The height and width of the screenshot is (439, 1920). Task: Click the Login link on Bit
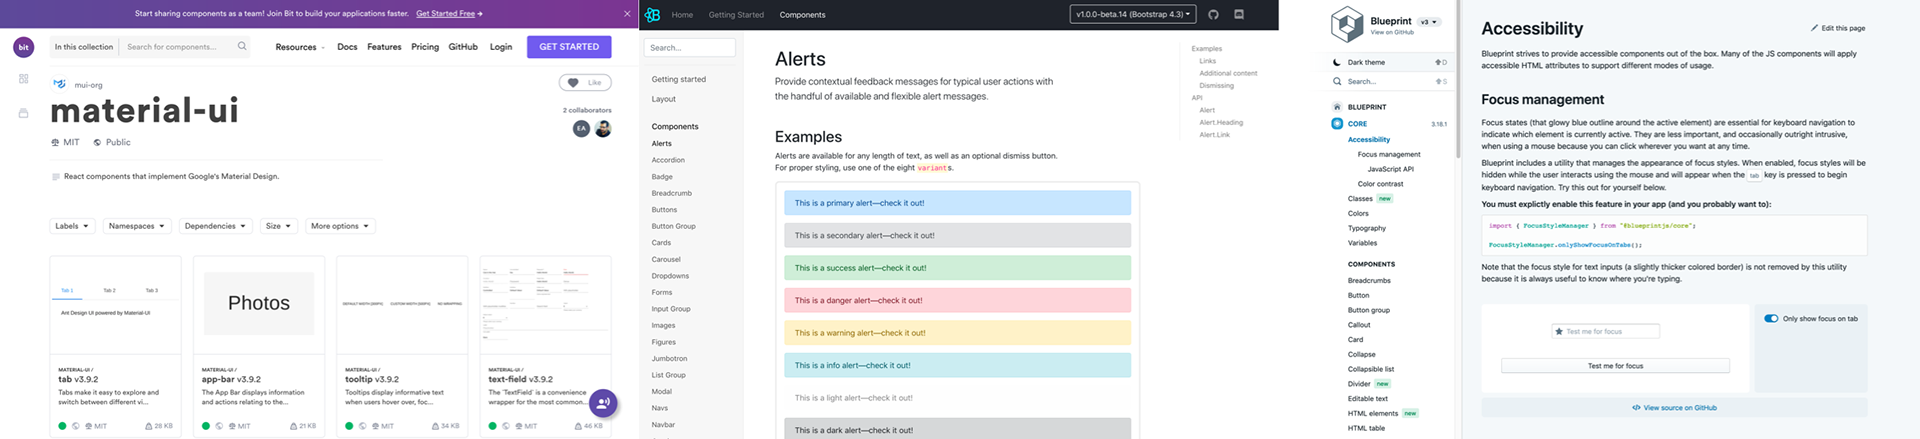[501, 47]
